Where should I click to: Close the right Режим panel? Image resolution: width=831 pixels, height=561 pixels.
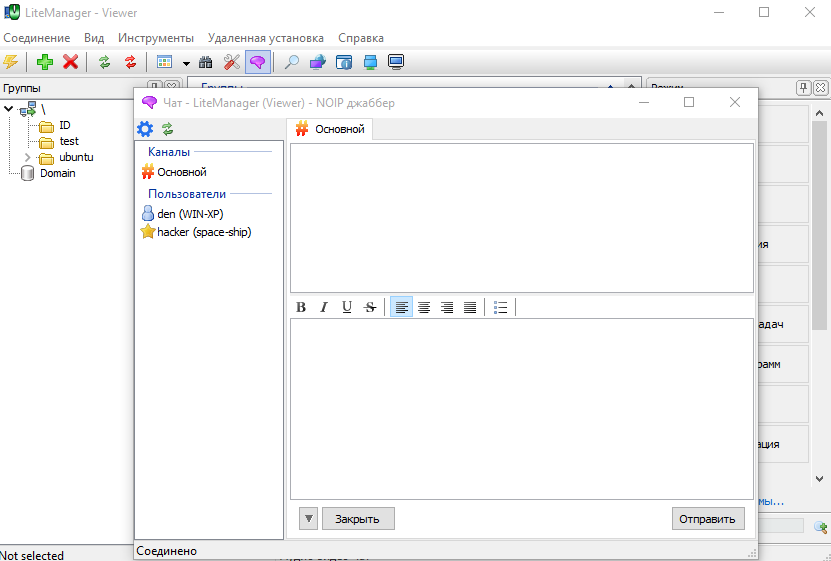point(819,87)
